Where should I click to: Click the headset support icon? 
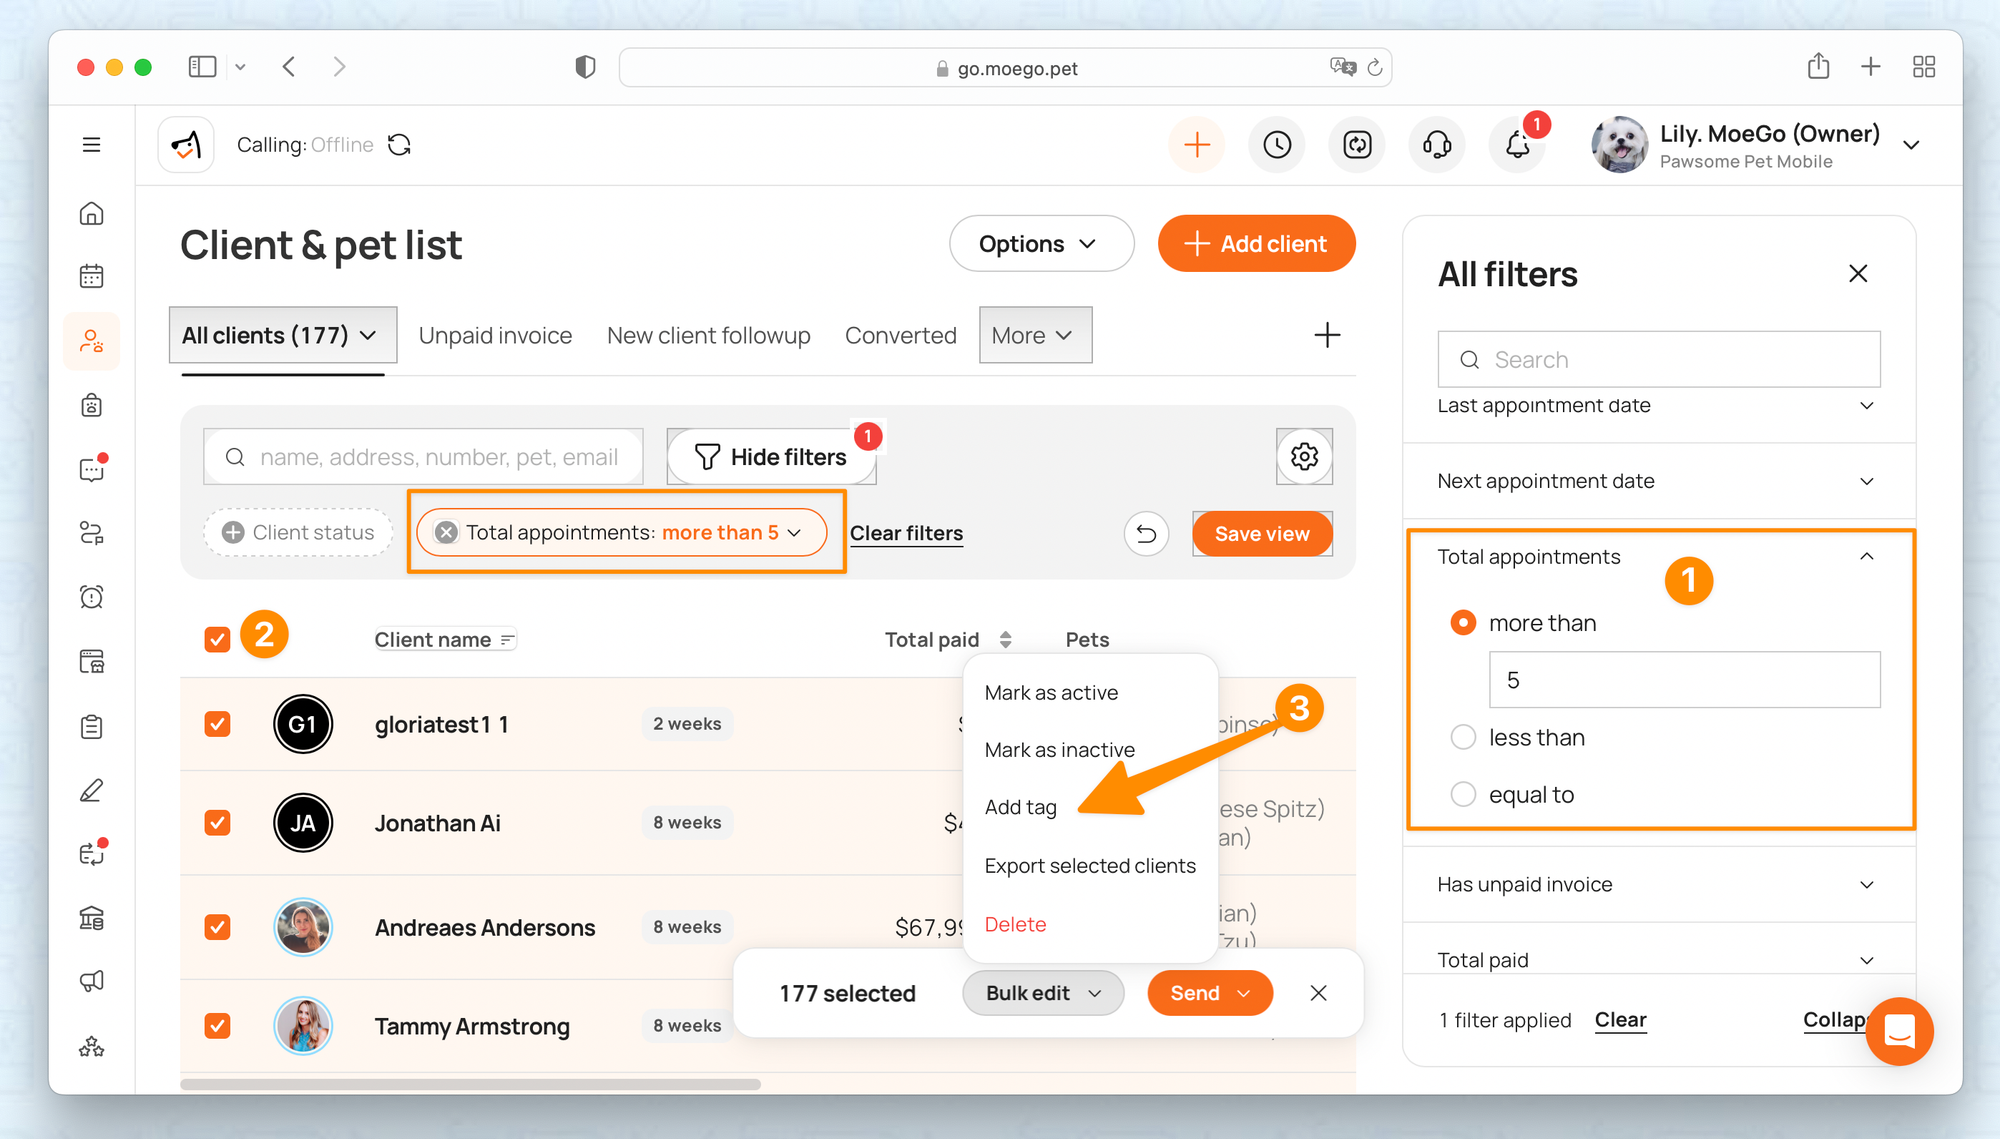coord(1437,145)
